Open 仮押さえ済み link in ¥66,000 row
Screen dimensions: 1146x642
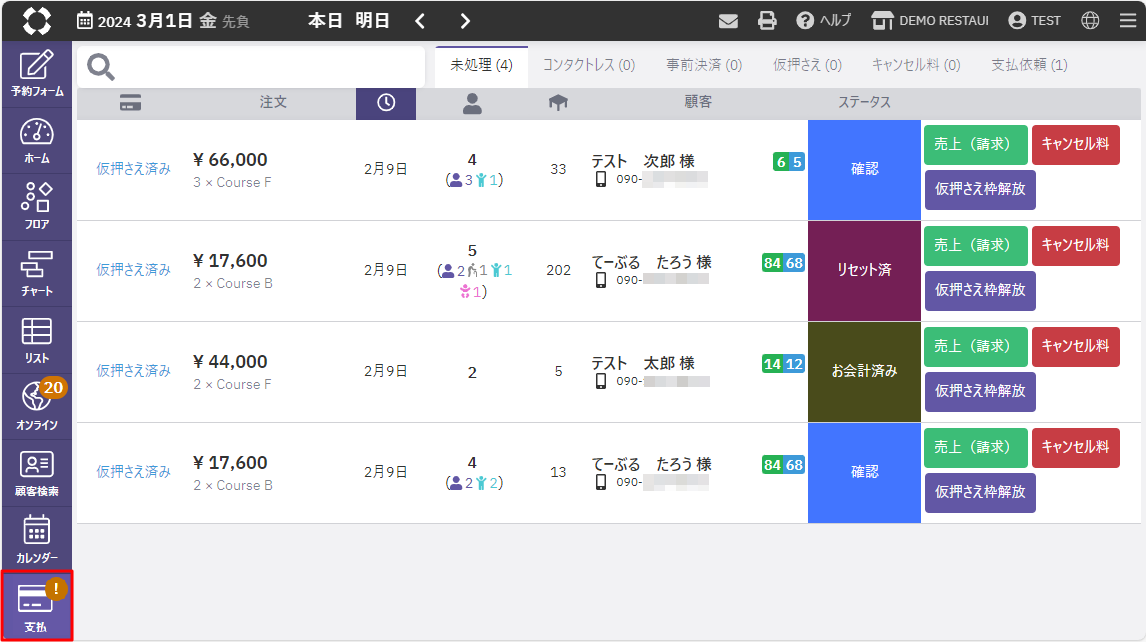[134, 169]
